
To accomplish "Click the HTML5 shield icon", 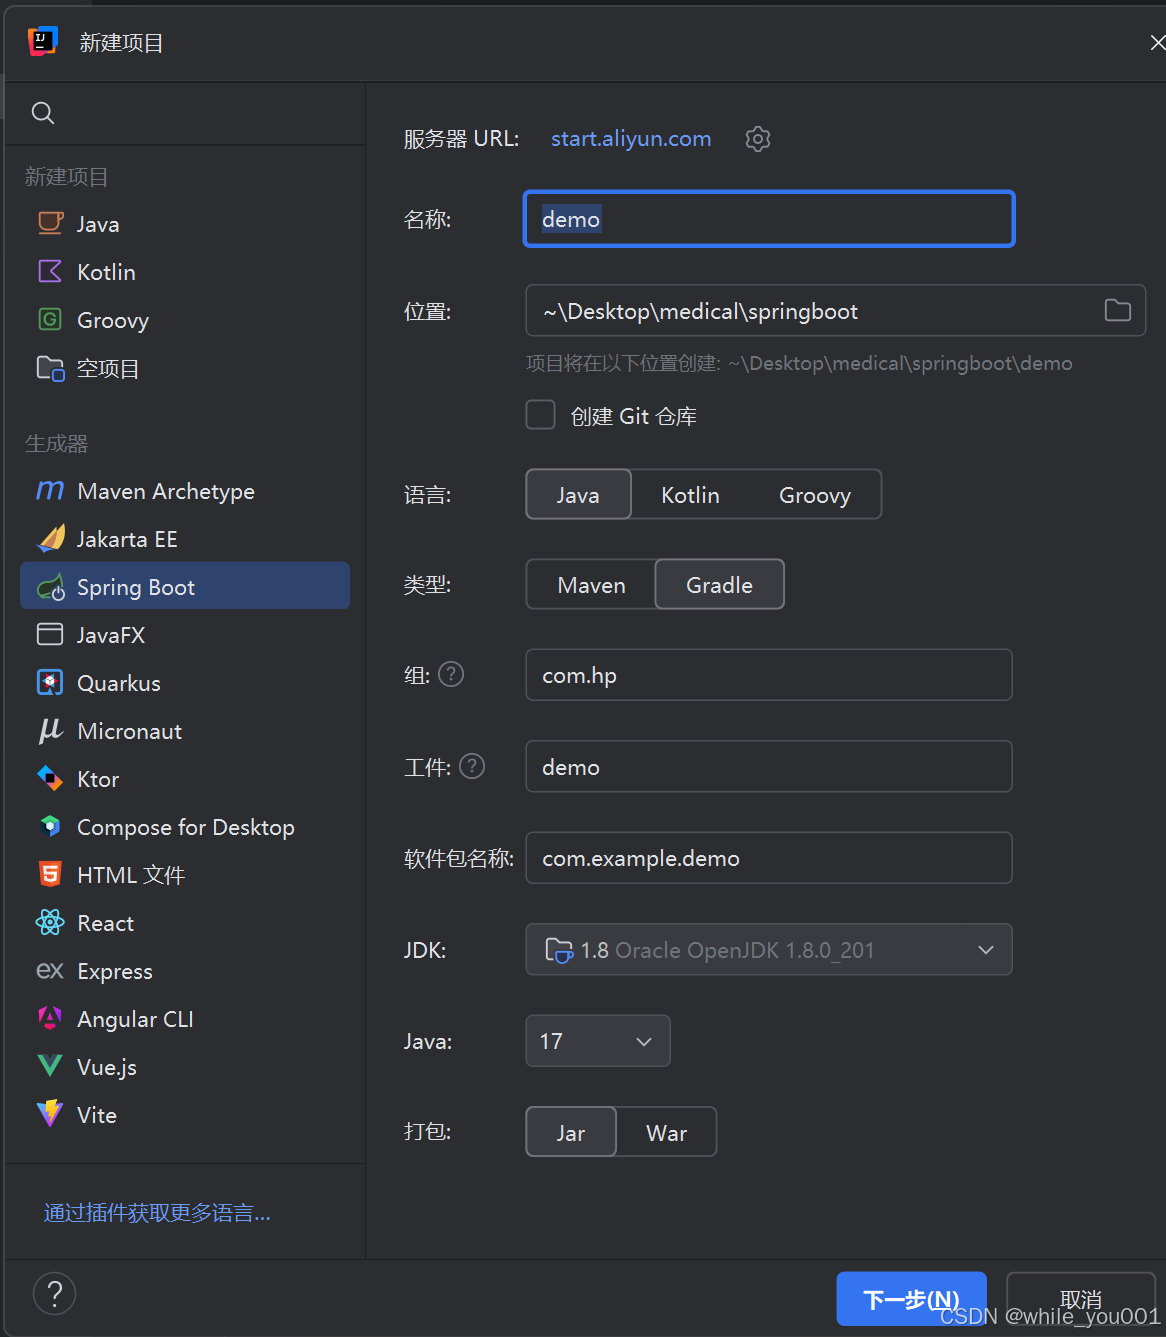I will [x=50, y=875].
